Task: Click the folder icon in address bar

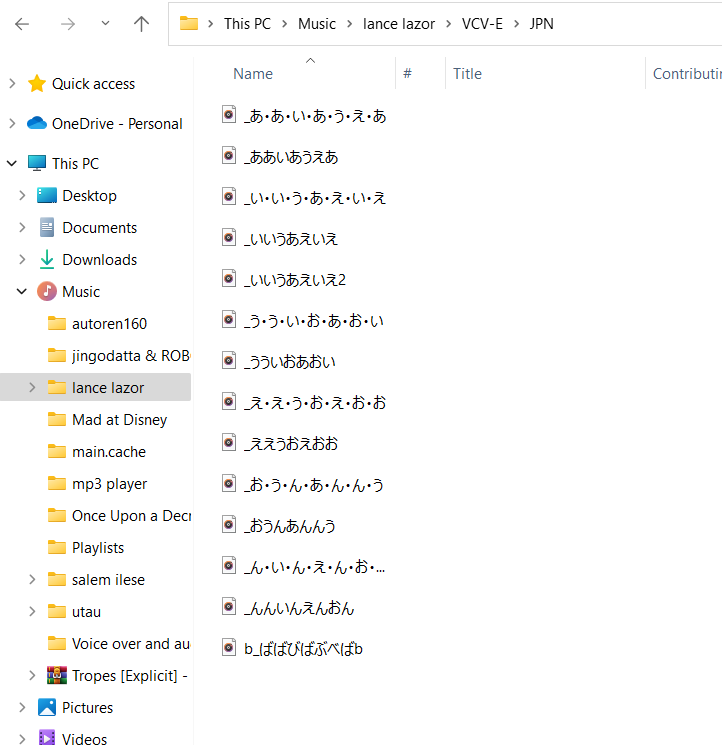Action: coord(189,23)
